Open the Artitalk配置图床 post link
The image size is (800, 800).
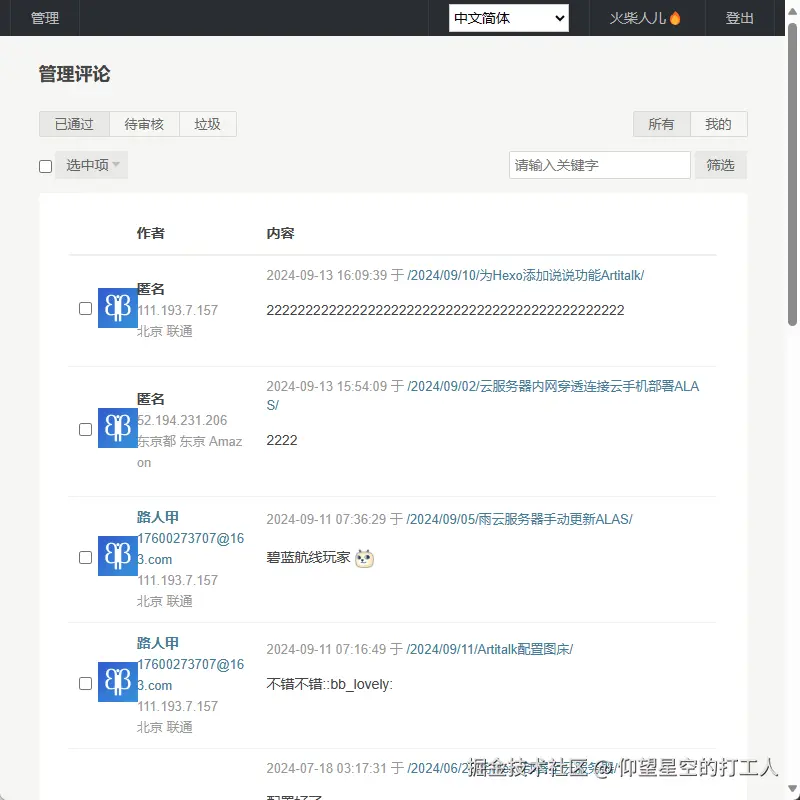(490, 649)
